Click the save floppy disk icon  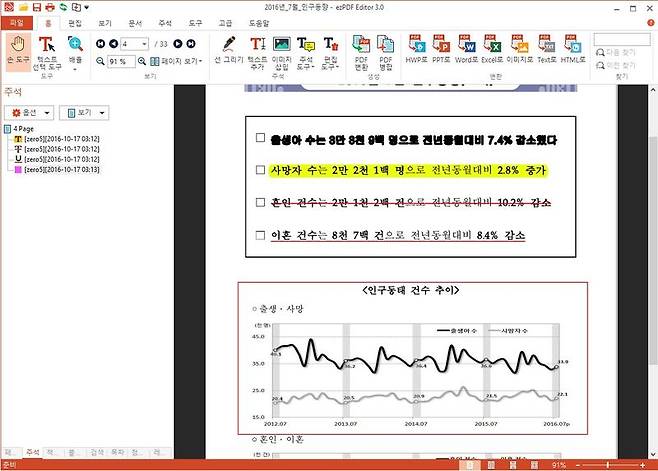pos(37,7)
